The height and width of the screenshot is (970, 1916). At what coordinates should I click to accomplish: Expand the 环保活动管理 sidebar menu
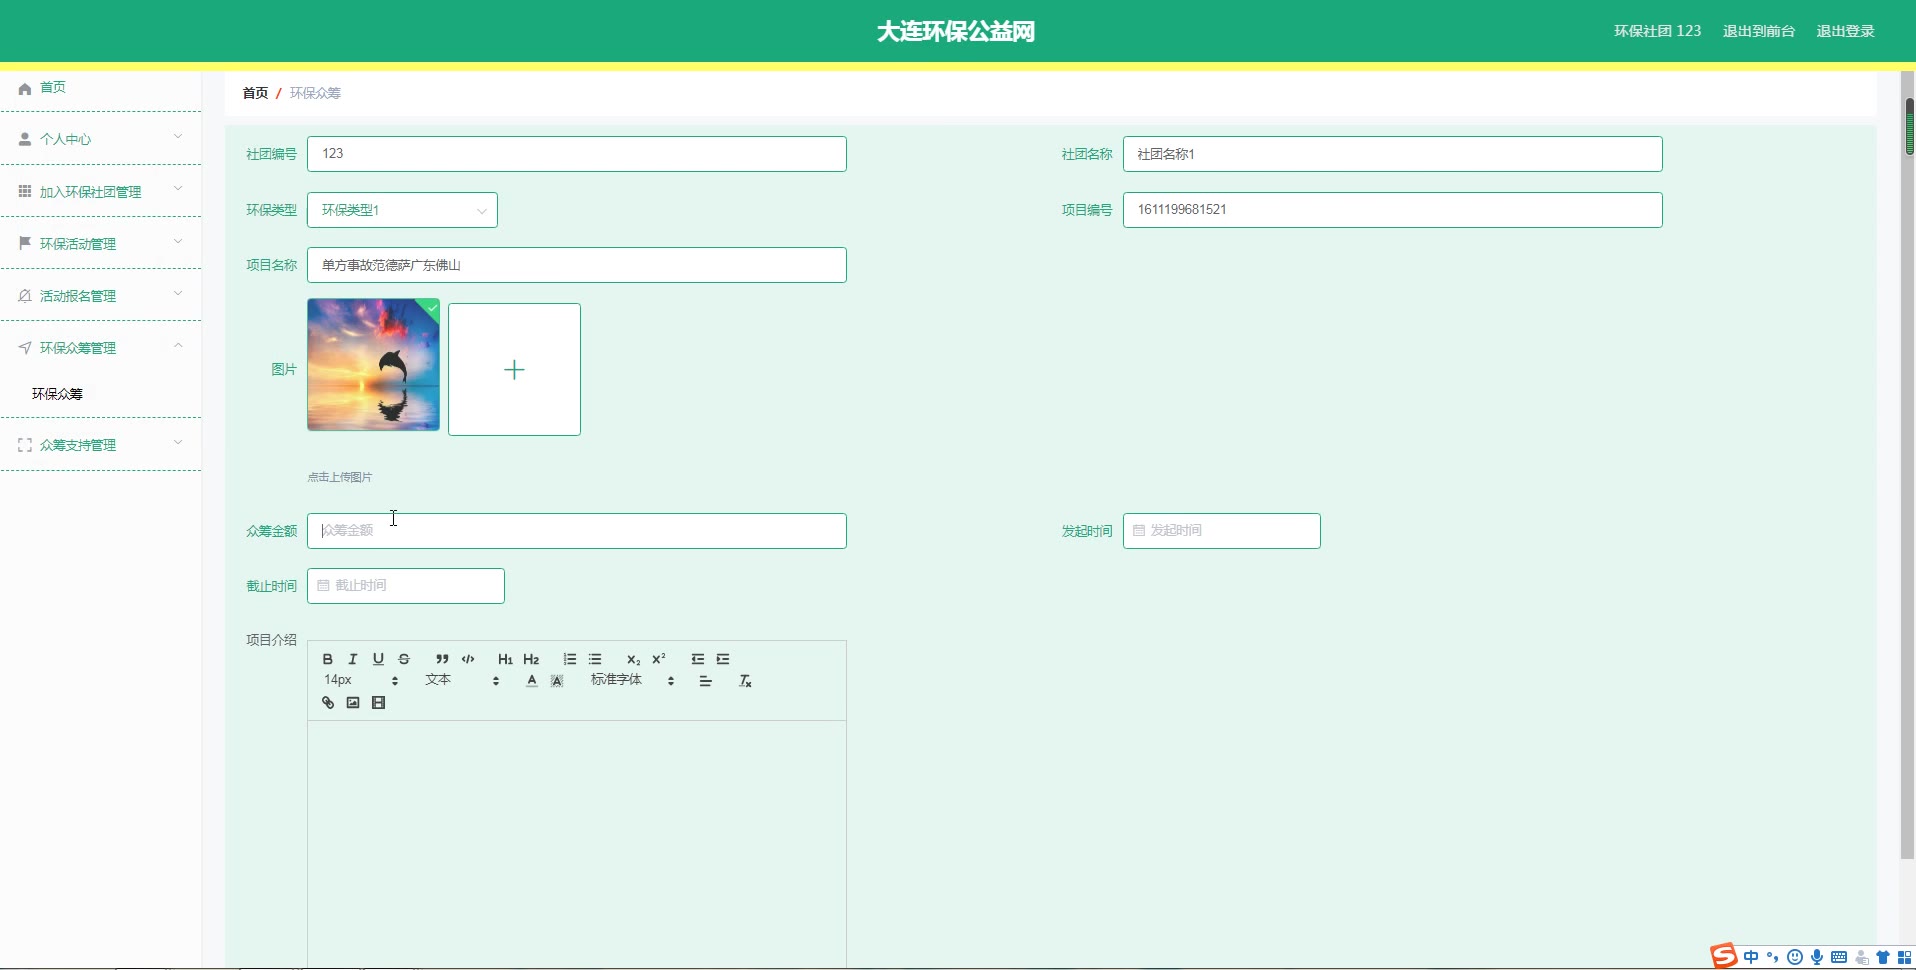click(100, 243)
